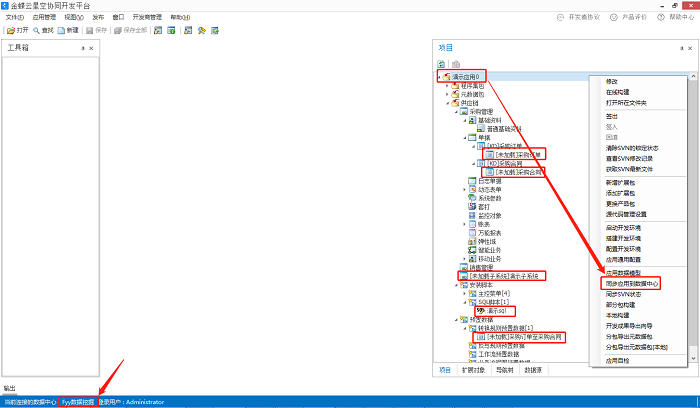Open the 应用管理 menu
This screenshot has height=408, width=700.
[x=44, y=17]
